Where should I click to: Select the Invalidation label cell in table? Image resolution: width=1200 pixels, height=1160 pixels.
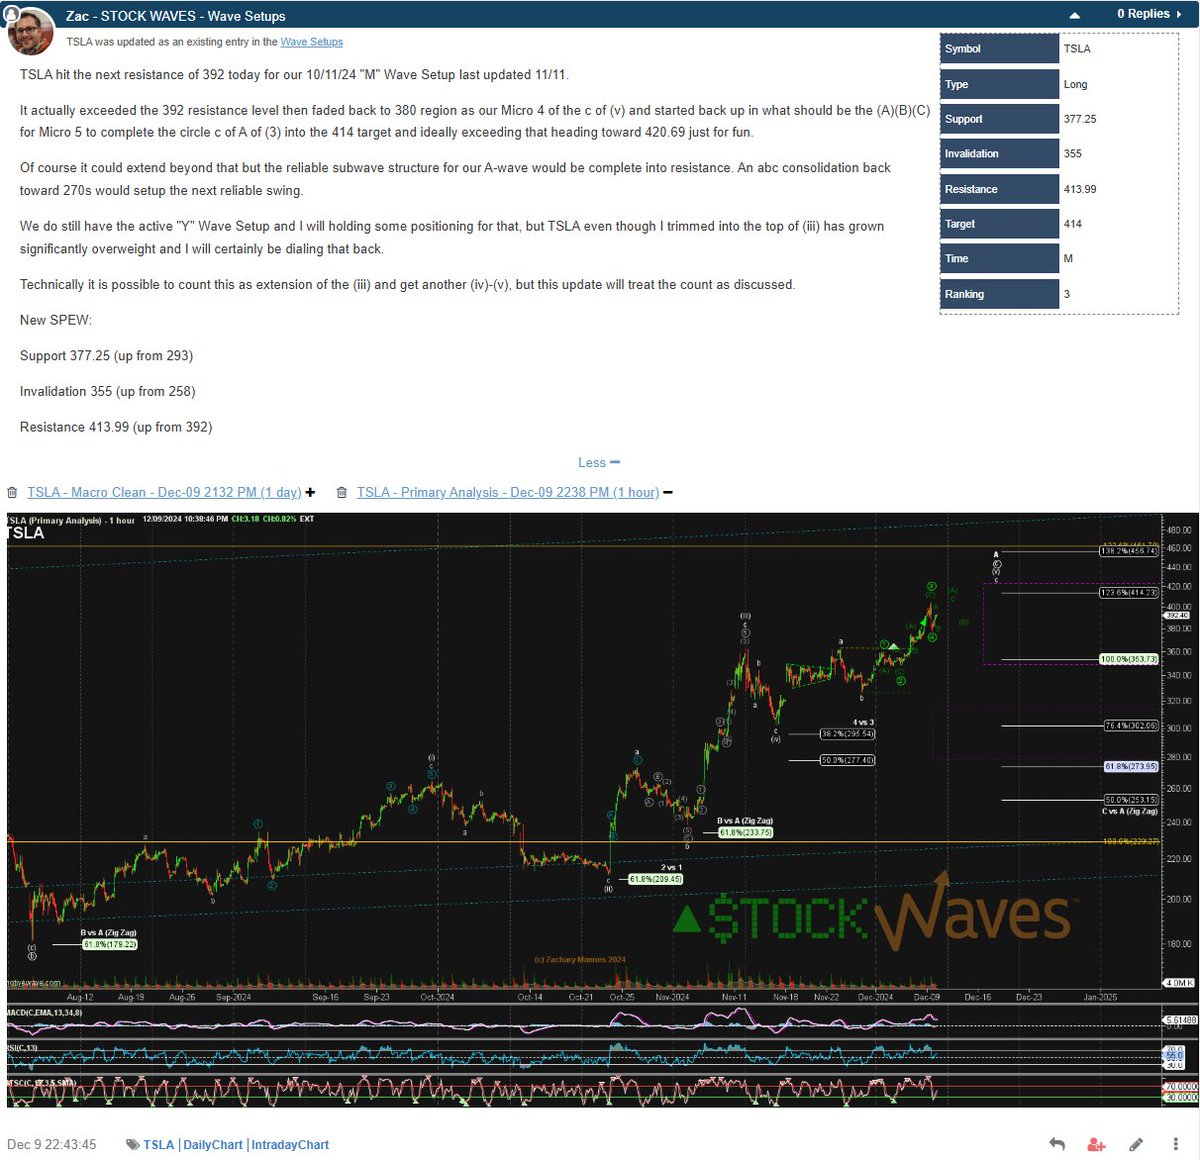[x=1000, y=154]
